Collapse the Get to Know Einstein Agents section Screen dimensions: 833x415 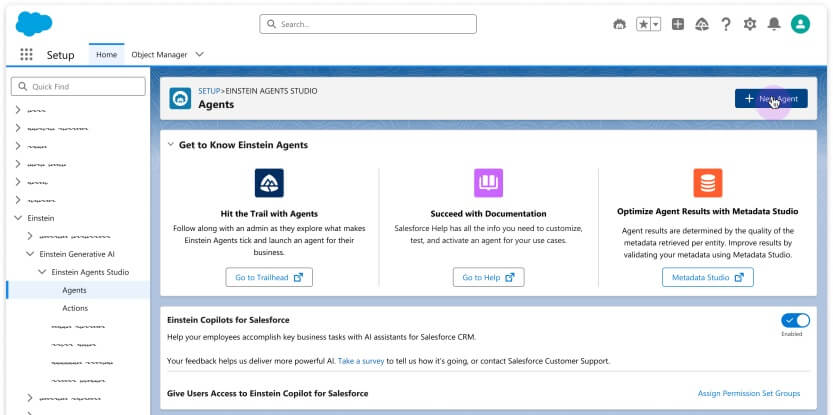[x=171, y=145]
